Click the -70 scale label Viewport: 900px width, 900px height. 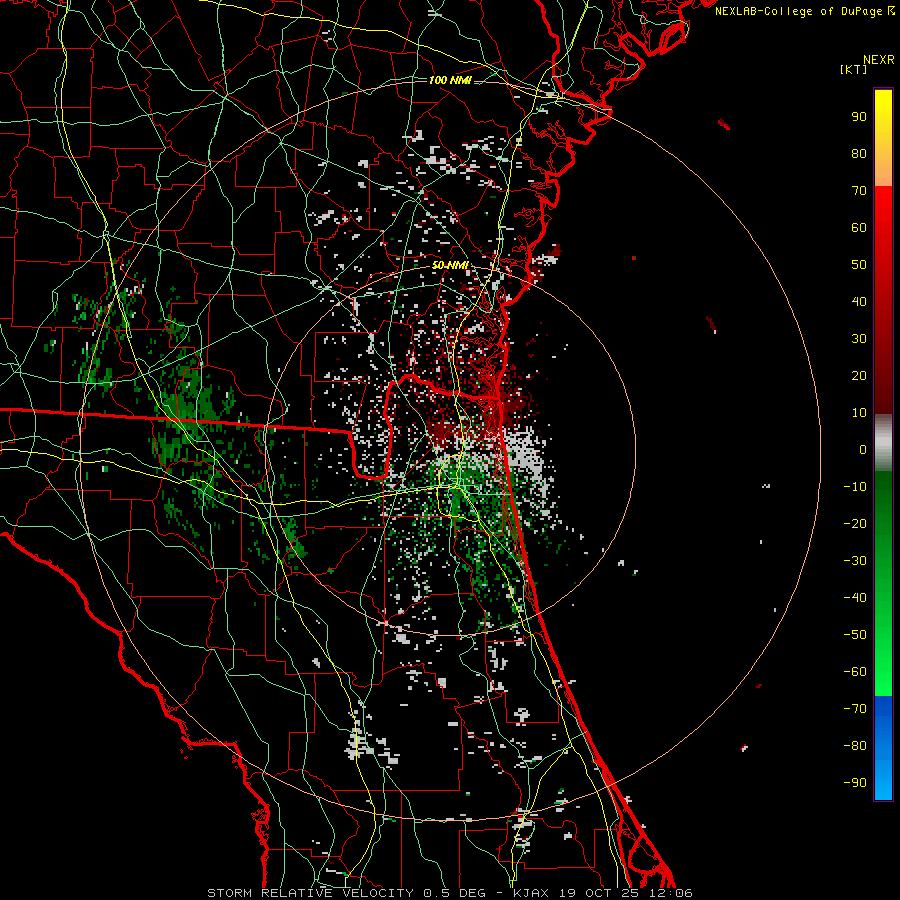click(855, 709)
